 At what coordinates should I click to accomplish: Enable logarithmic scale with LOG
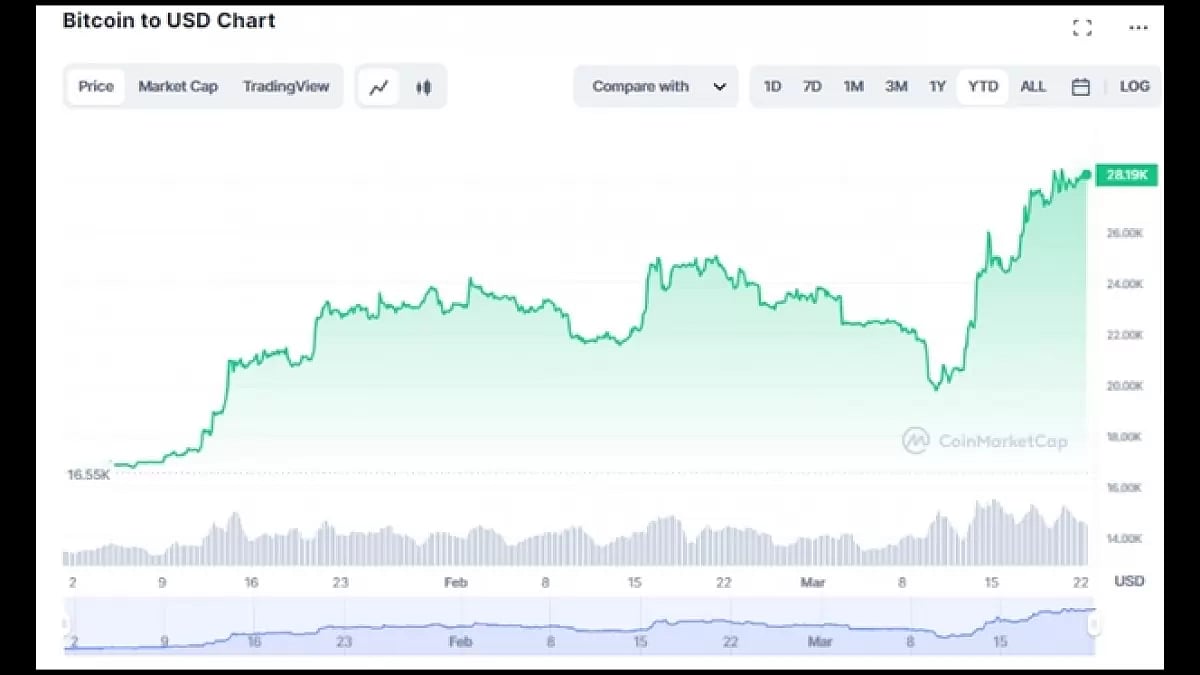[1134, 87]
